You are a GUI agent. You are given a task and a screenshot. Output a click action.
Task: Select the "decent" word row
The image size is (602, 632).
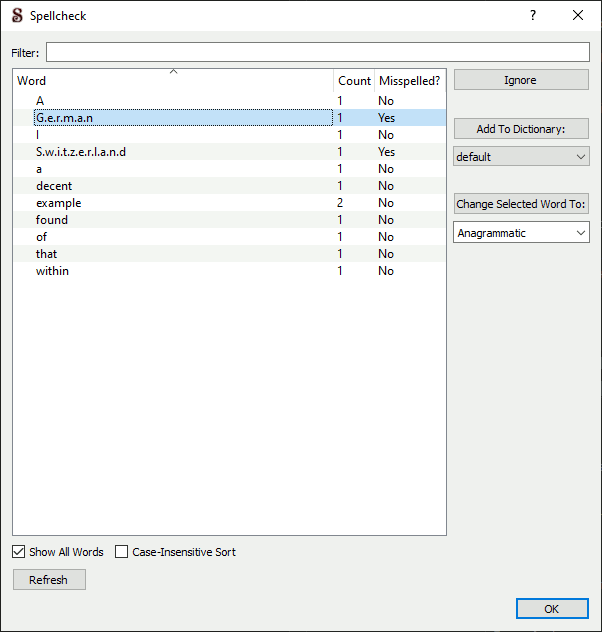pos(54,186)
